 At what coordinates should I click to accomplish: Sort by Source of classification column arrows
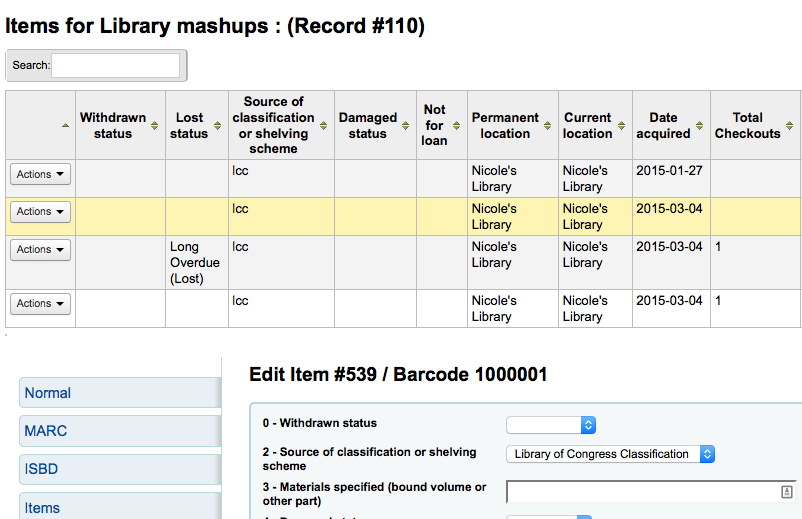[x=323, y=125]
